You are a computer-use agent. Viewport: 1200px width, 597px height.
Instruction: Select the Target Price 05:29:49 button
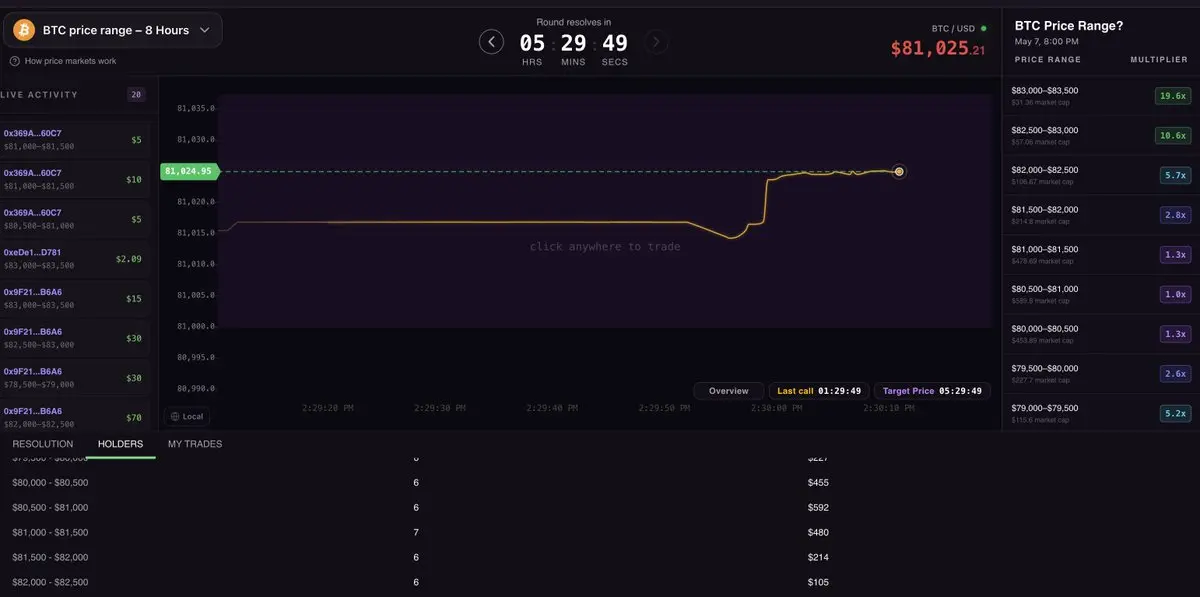[932, 391]
